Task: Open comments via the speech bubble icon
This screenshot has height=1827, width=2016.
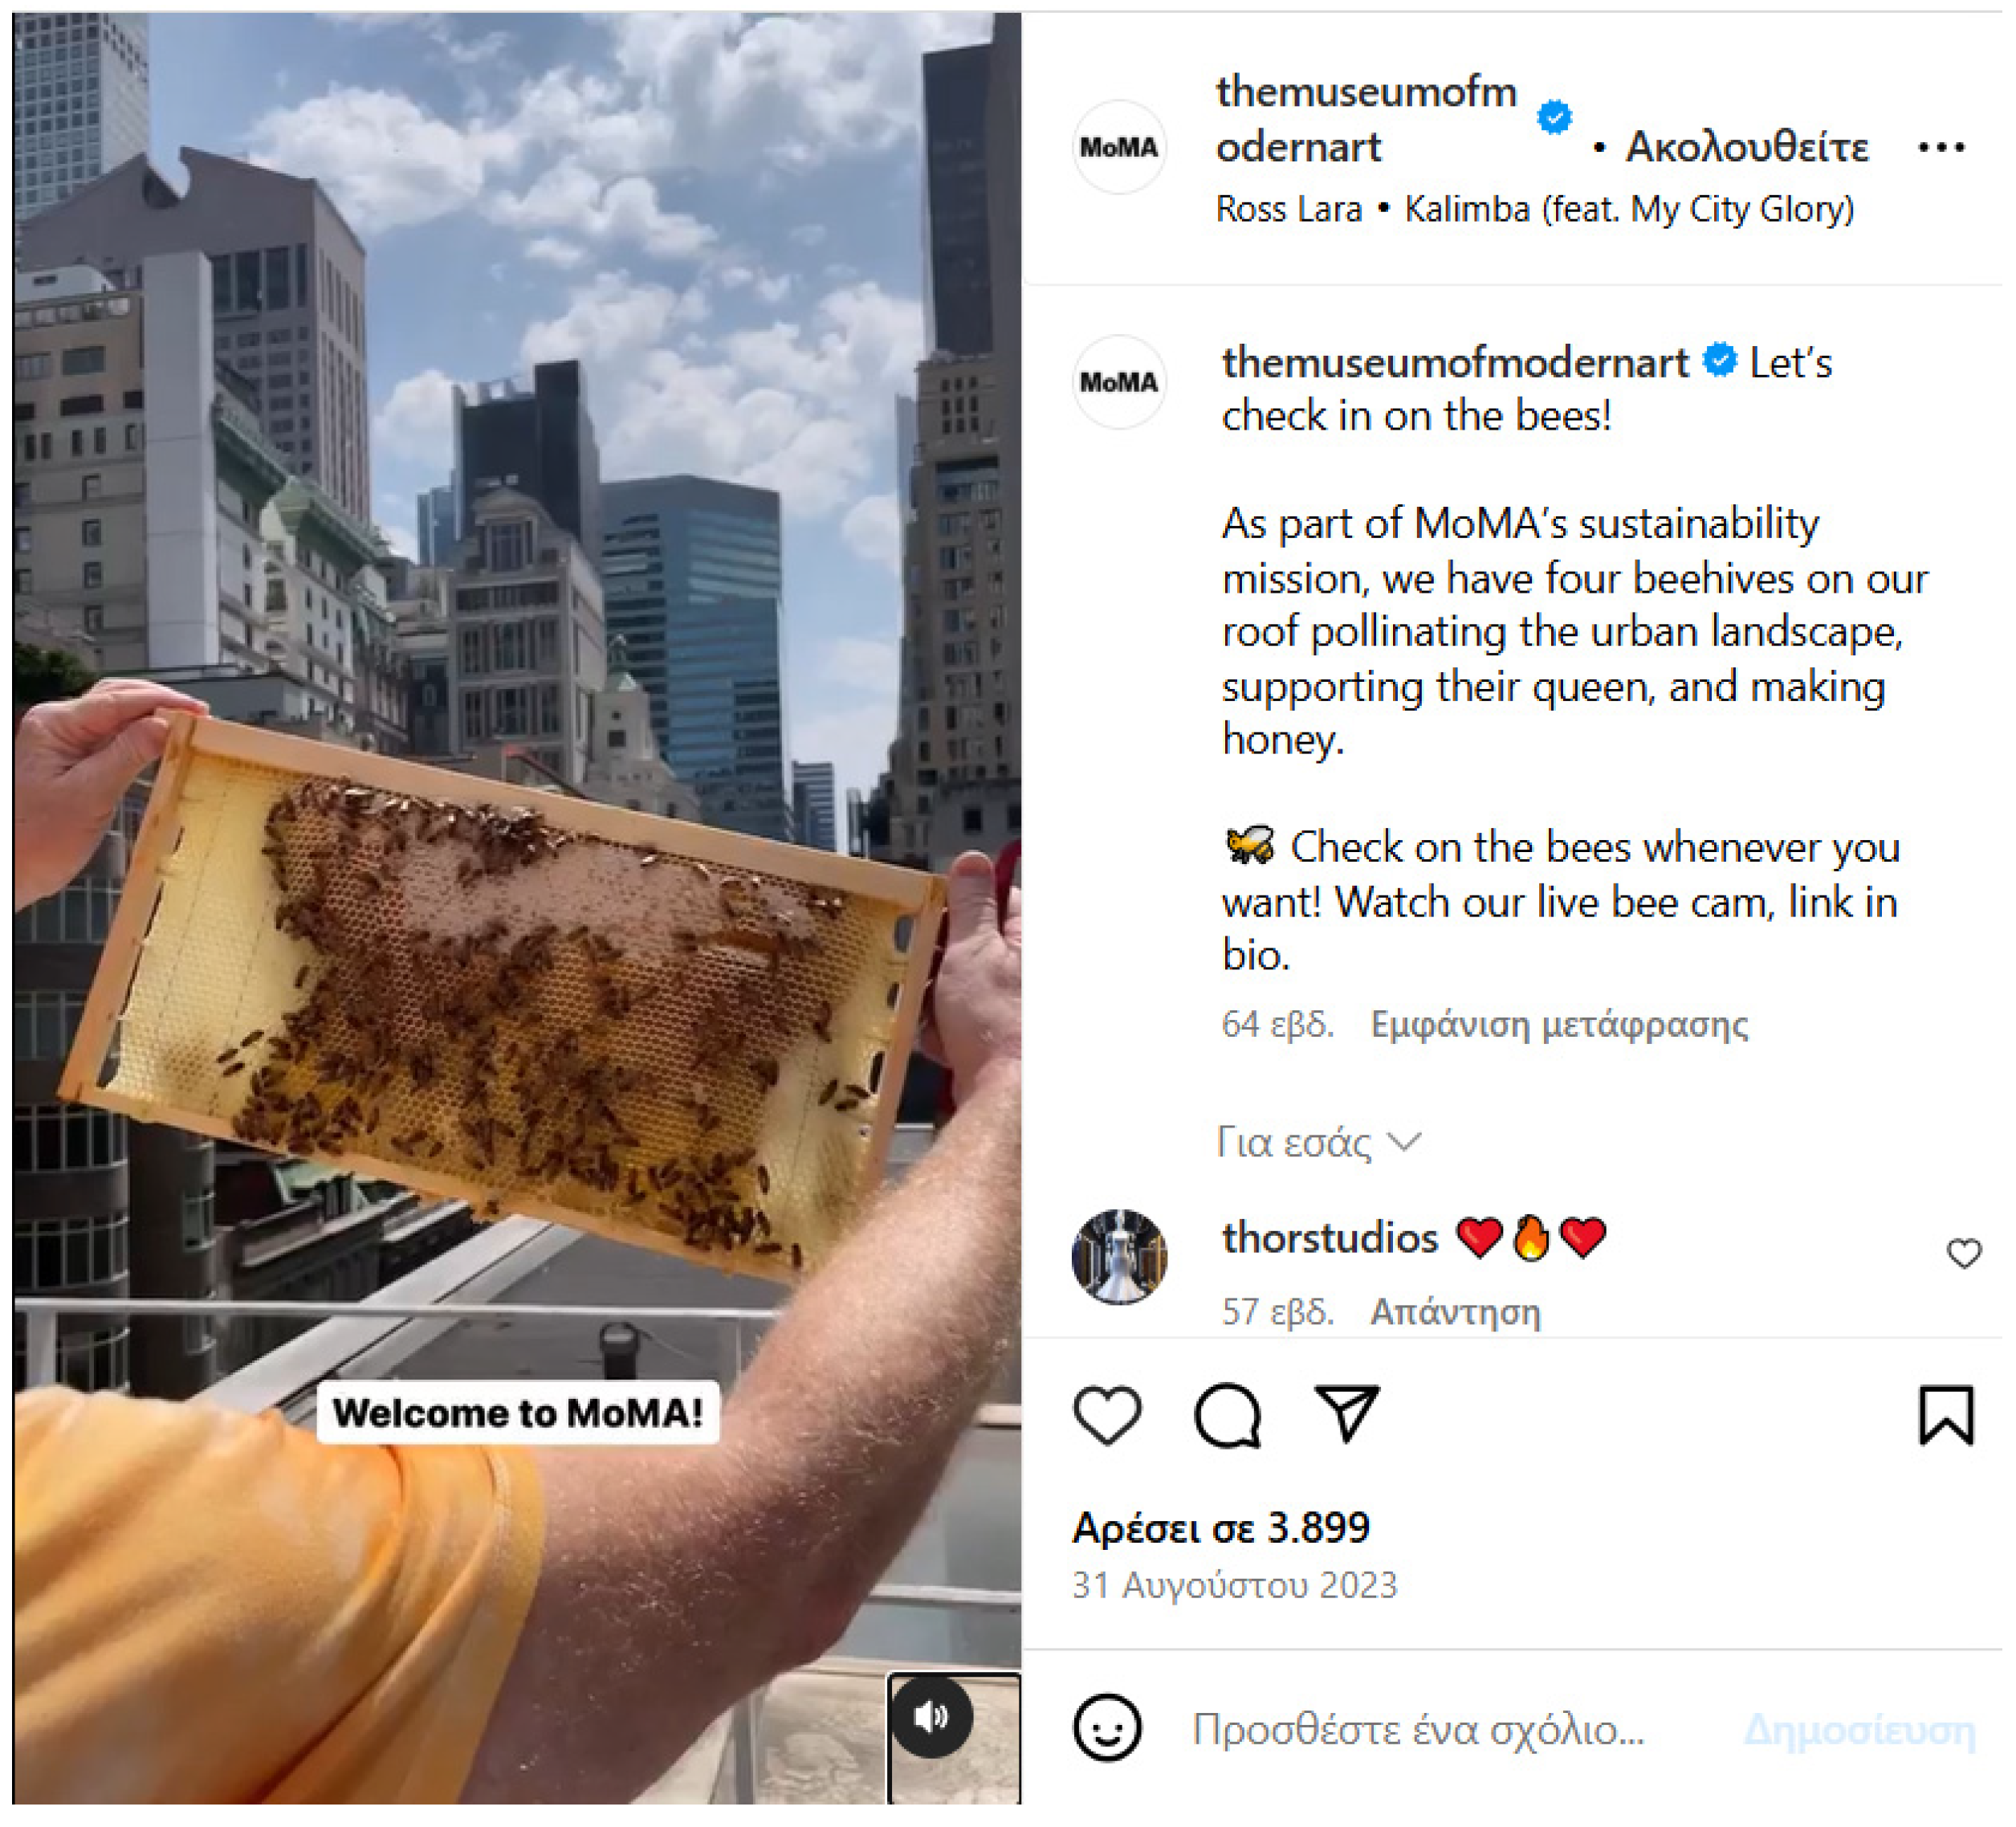Action: pos(1227,1416)
